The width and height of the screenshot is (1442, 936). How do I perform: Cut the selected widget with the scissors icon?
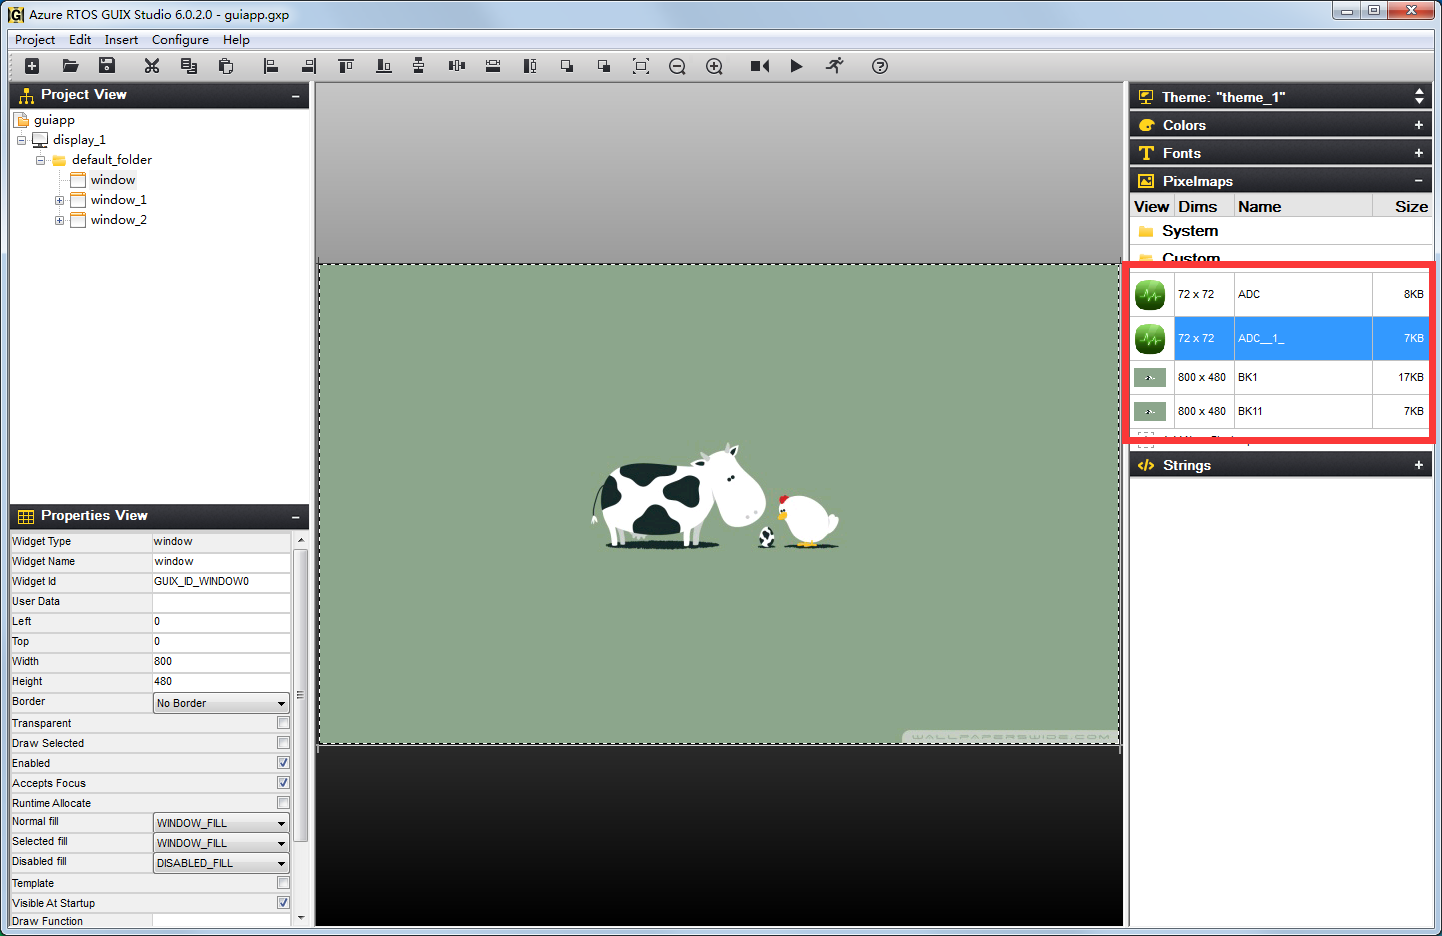pyautogui.click(x=152, y=66)
